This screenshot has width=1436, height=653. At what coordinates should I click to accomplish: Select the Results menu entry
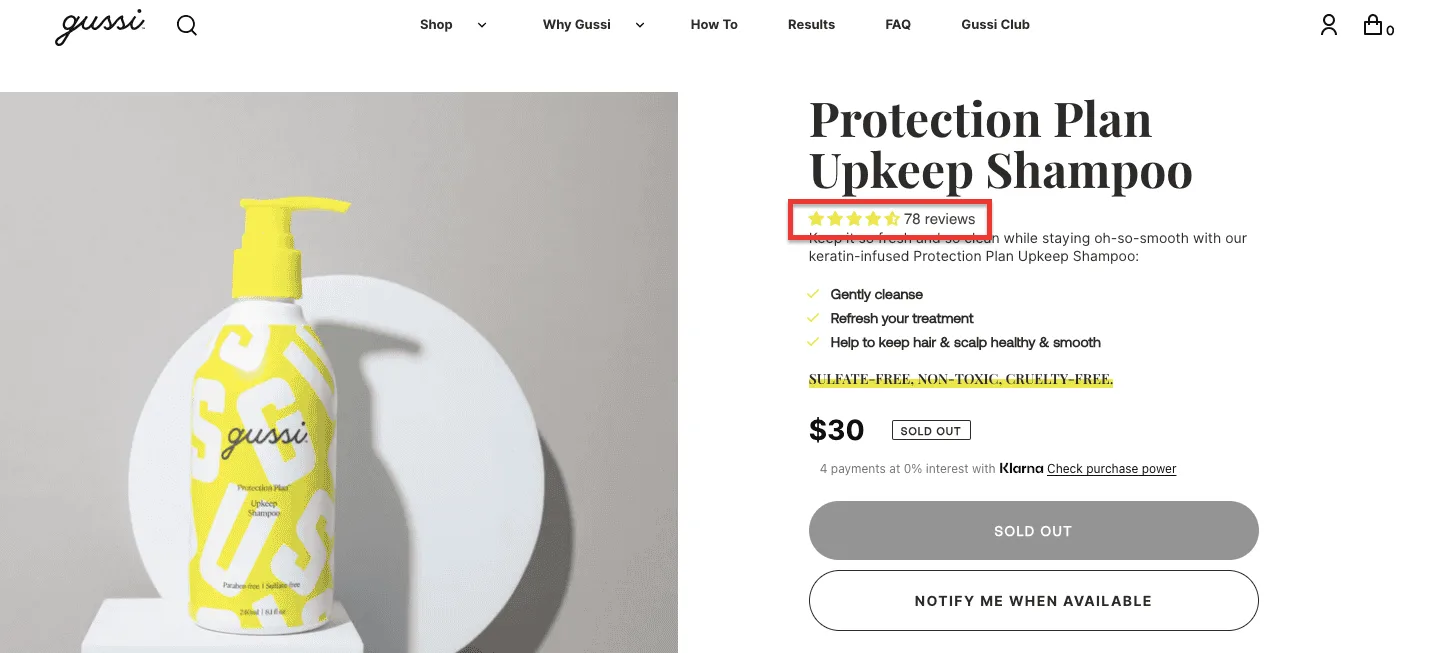click(x=810, y=24)
